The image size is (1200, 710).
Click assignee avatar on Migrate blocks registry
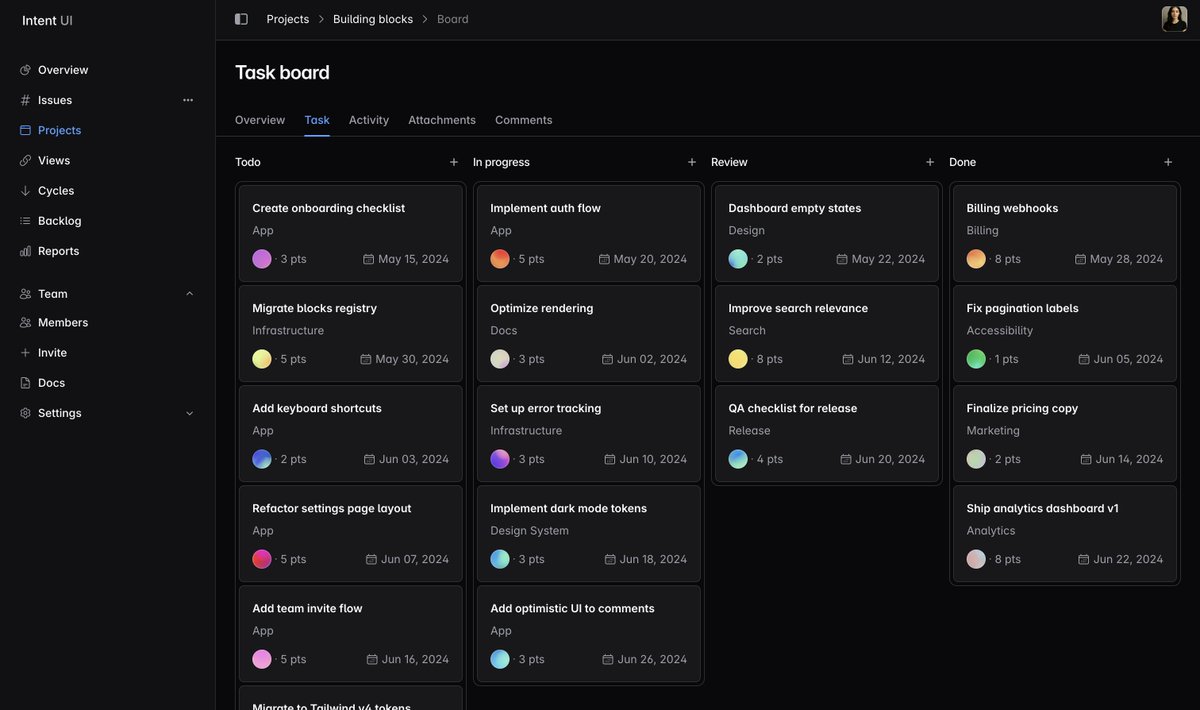[x=262, y=359]
